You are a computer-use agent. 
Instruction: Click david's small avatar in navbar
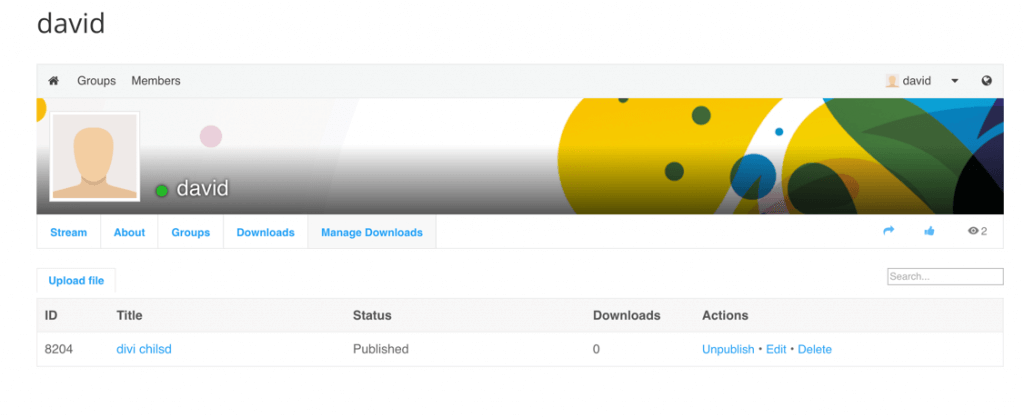coord(892,81)
